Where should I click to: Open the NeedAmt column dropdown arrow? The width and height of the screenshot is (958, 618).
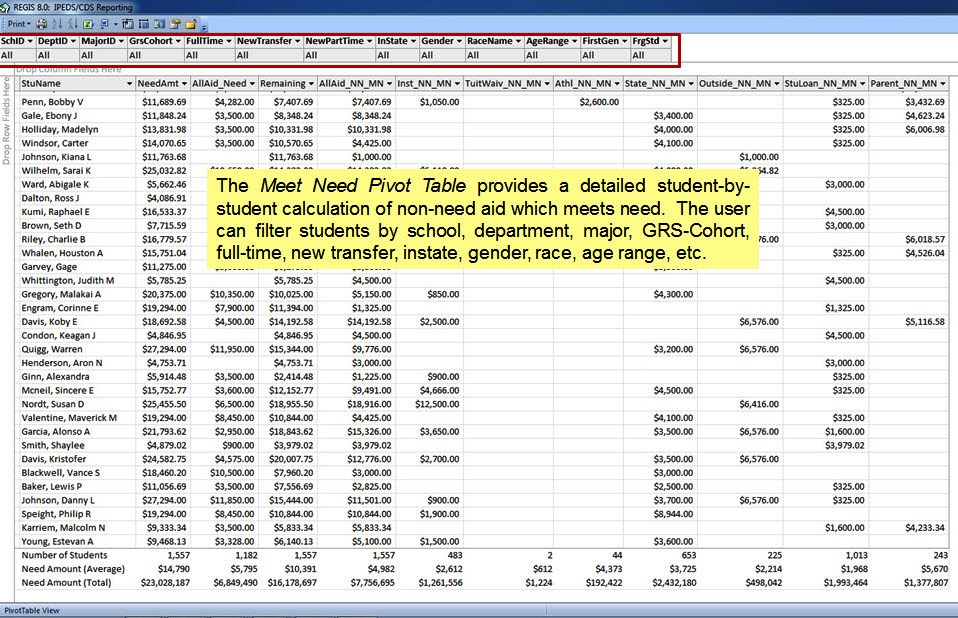point(185,83)
